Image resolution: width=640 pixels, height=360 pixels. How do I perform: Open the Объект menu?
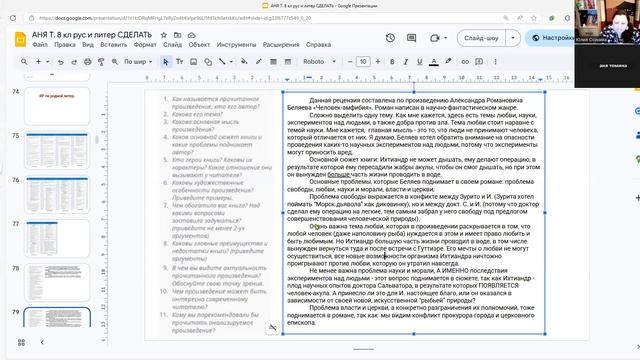coord(199,44)
